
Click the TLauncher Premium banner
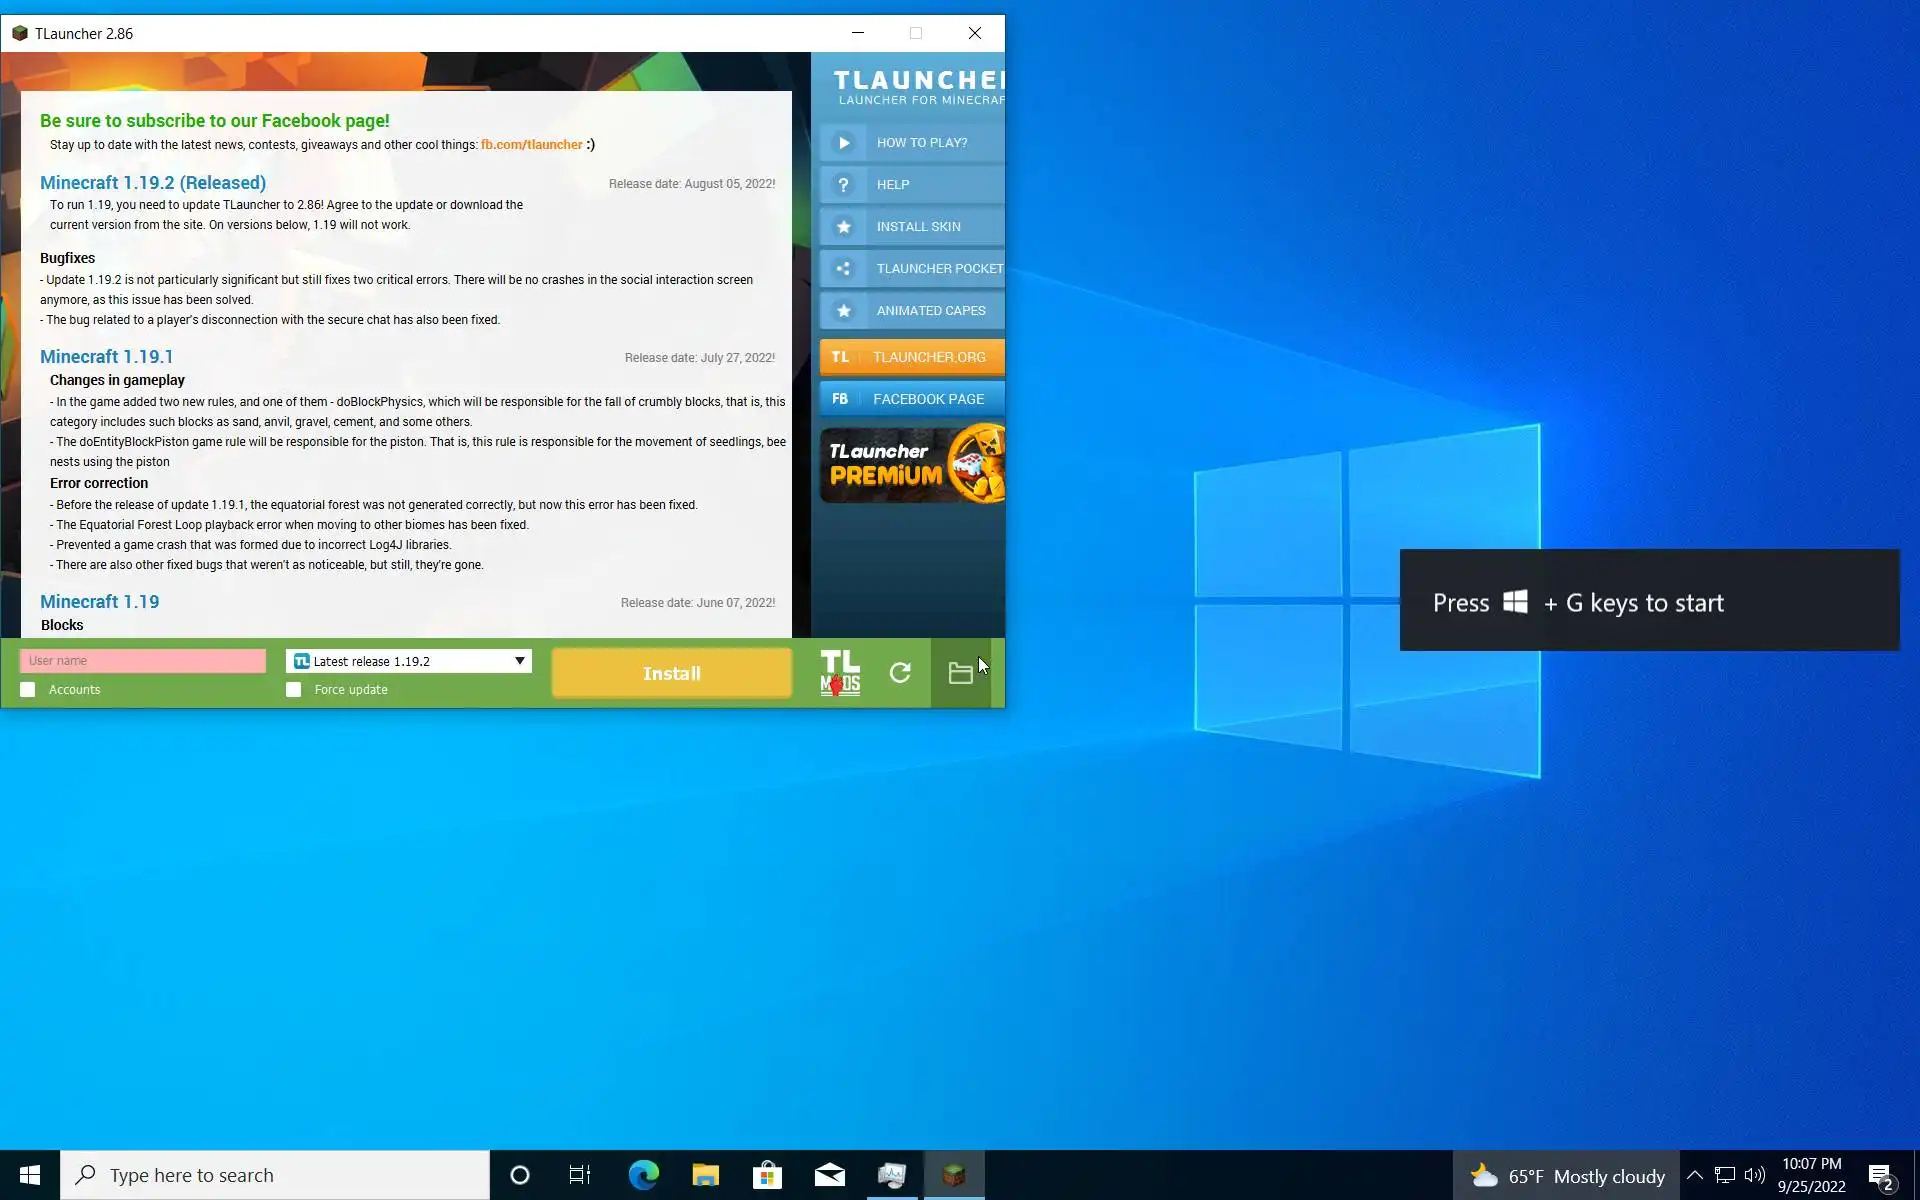[x=912, y=465]
